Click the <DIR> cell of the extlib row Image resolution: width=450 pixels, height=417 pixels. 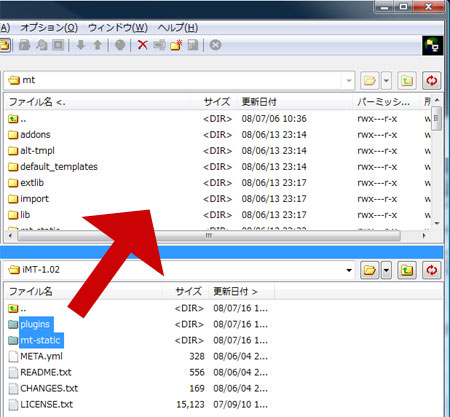point(217,183)
